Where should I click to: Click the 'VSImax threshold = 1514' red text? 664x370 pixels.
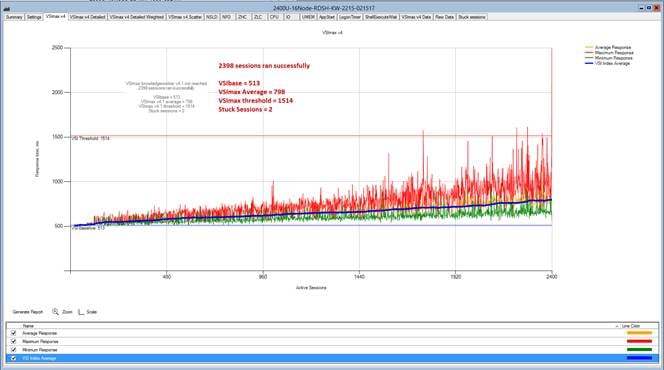pos(255,100)
